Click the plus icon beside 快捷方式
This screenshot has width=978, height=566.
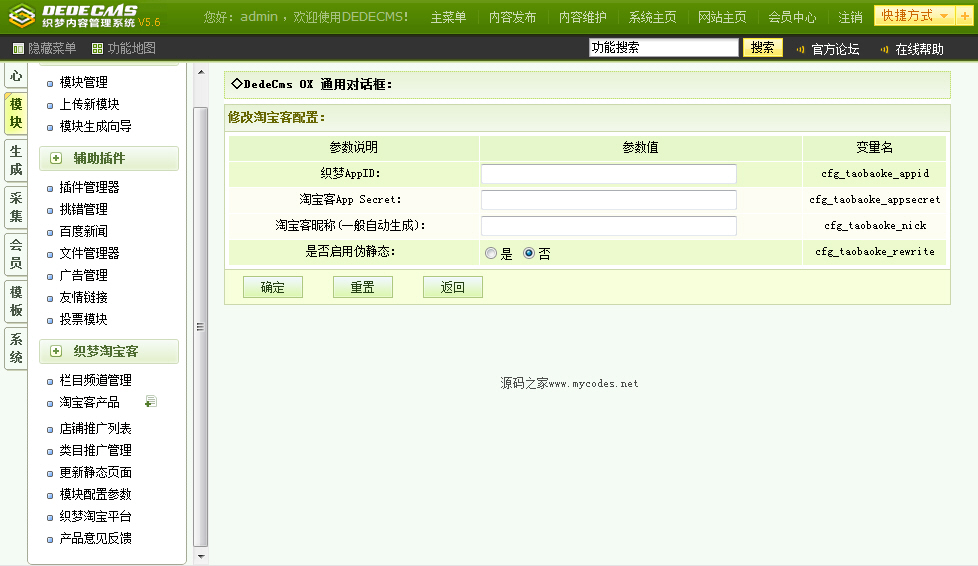point(964,16)
